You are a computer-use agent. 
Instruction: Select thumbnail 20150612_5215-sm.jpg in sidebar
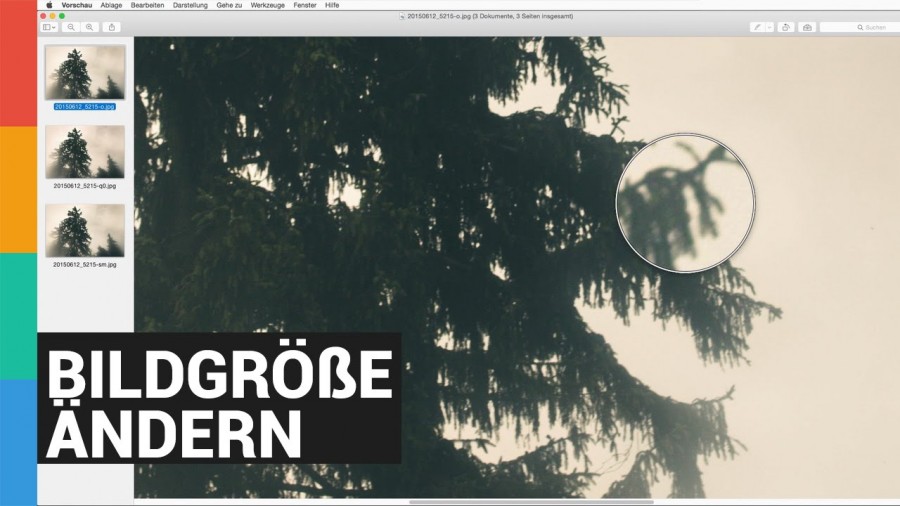click(85, 231)
